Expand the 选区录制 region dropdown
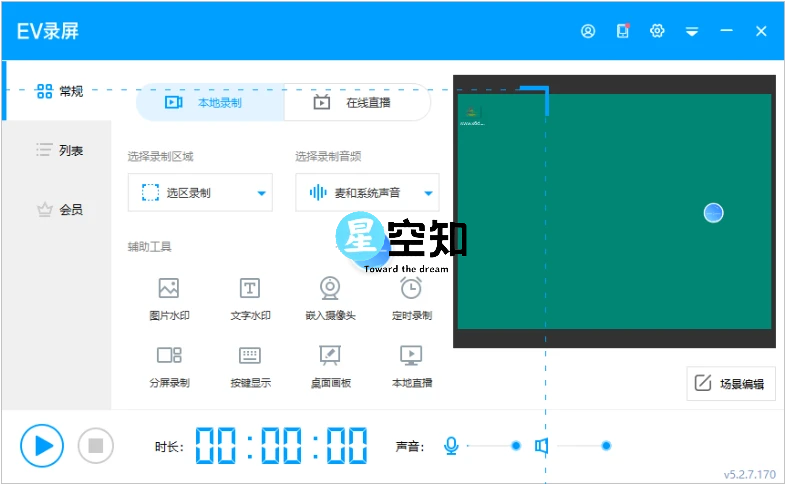Image resolution: width=785 pixels, height=484 pixels. pos(200,193)
